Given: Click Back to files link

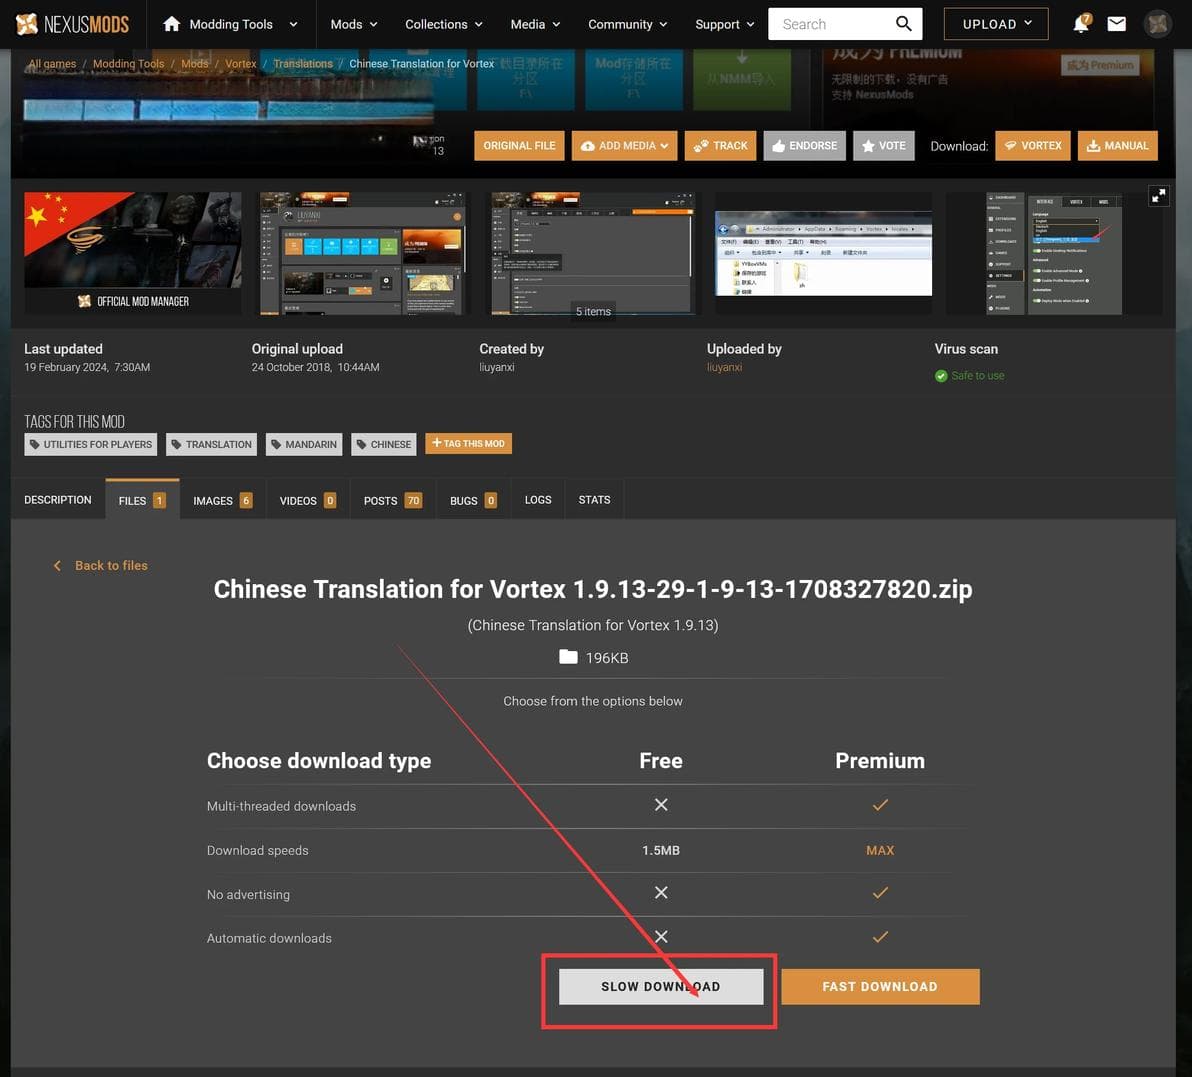Looking at the screenshot, I should (111, 565).
